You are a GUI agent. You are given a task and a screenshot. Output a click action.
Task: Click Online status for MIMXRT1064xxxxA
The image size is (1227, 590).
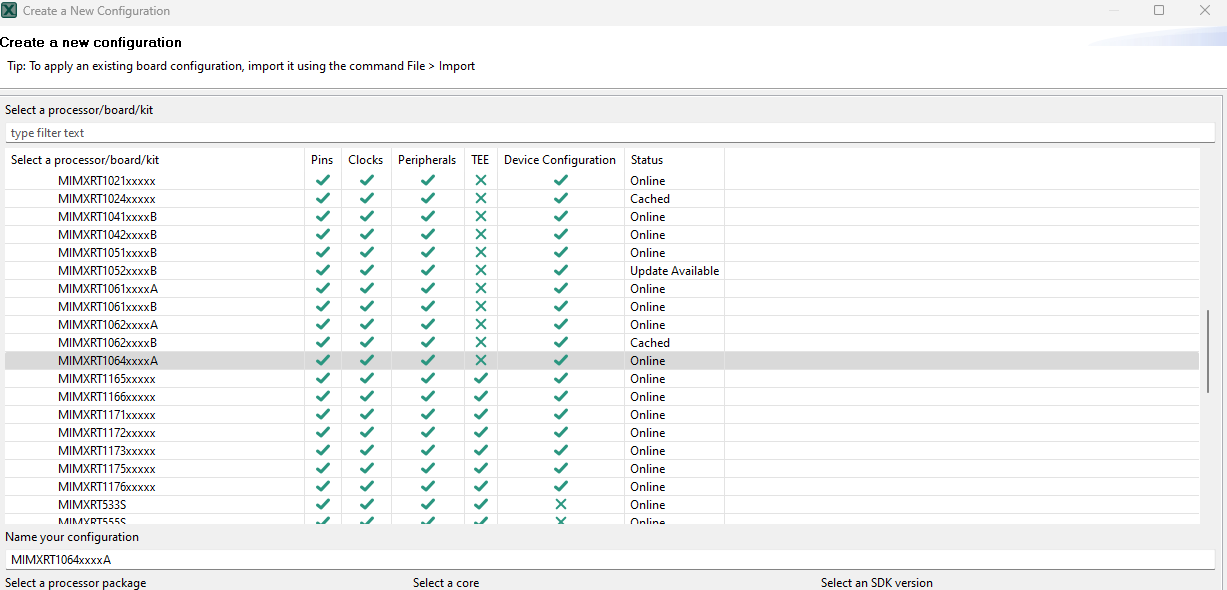pos(647,361)
